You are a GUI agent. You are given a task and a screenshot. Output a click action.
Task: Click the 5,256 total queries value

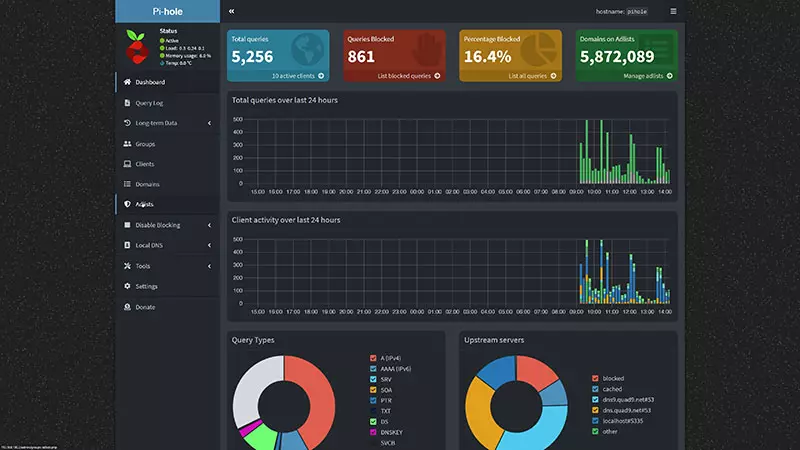click(x=252, y=57)
